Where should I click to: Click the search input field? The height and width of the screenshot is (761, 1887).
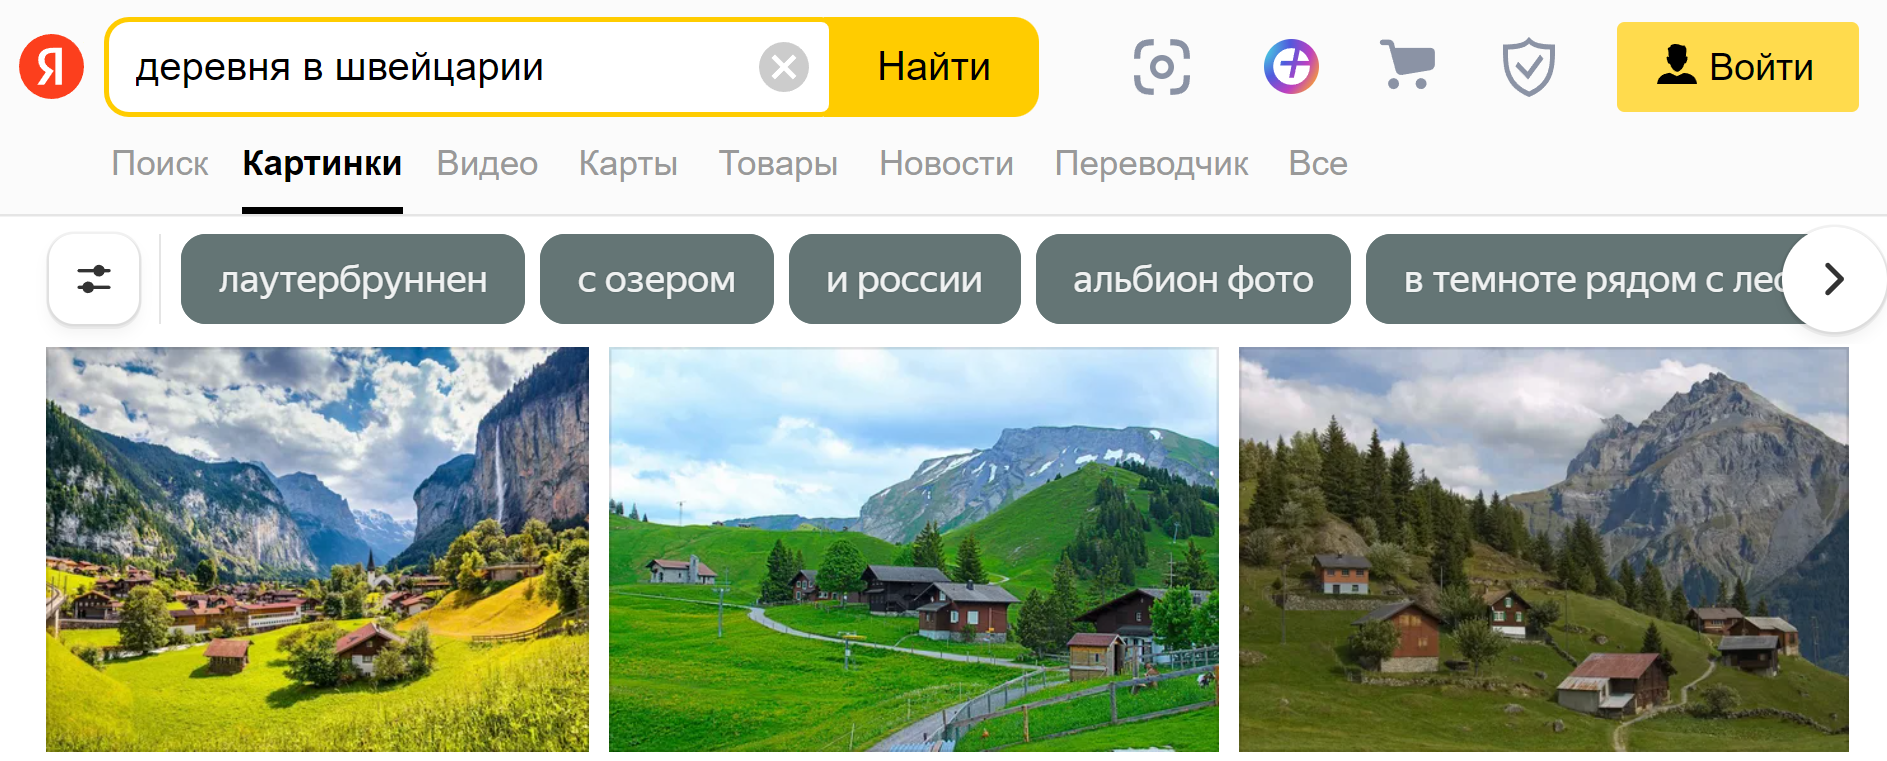coord(440,67)
